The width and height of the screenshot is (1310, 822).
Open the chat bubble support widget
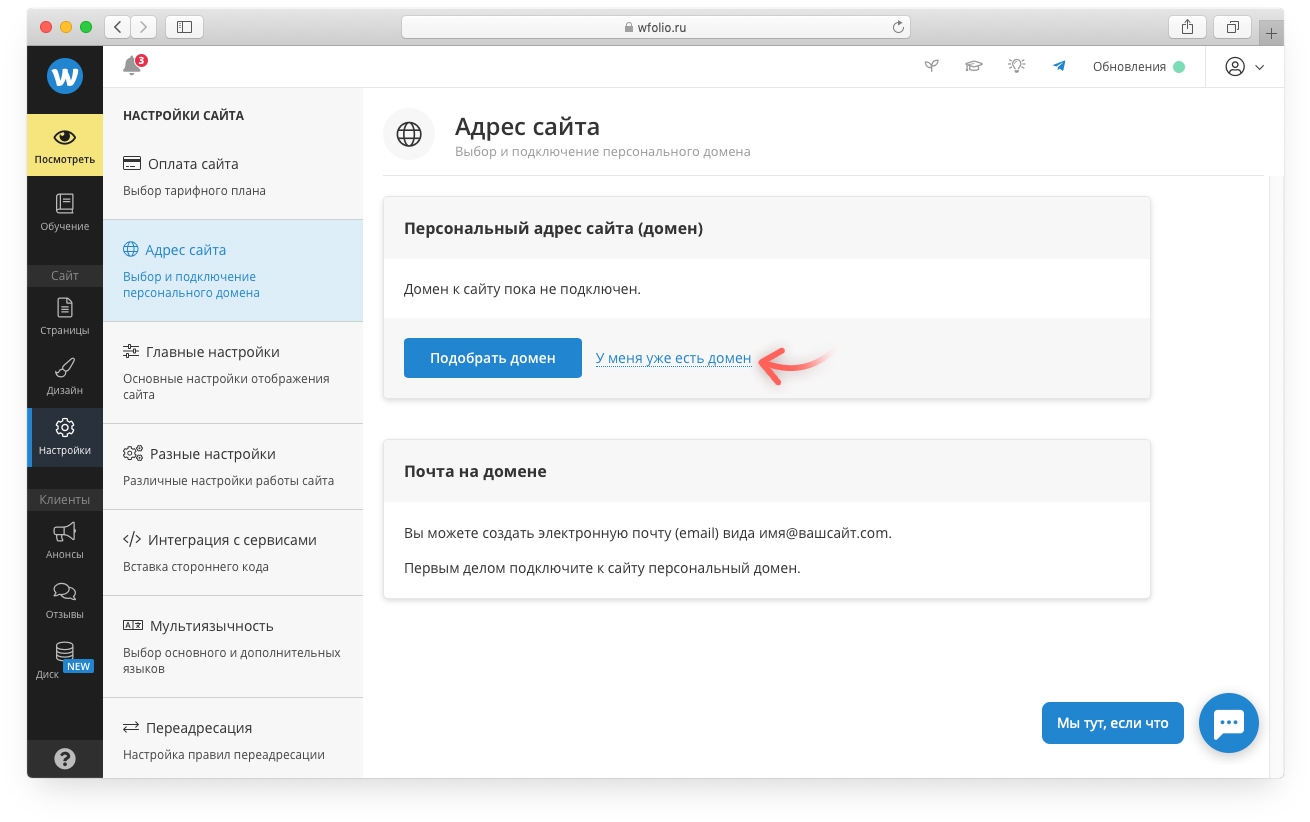pyautogui.click(x=1228, y=722)
